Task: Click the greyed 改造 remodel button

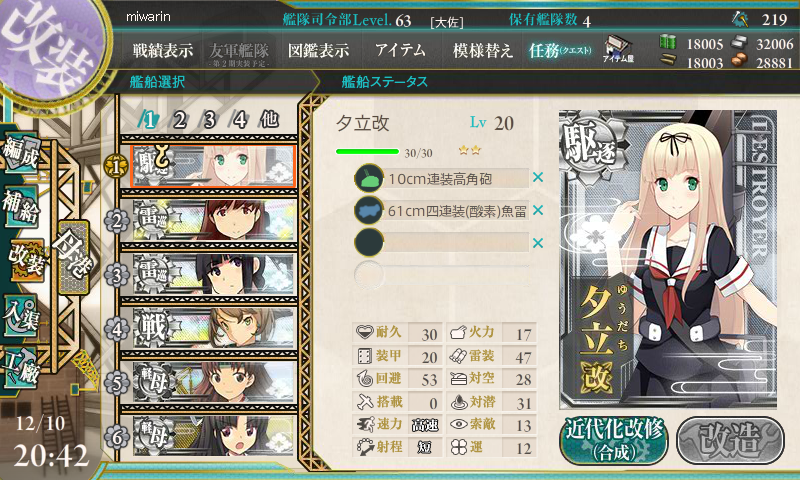Action: (x=730, y=441)
